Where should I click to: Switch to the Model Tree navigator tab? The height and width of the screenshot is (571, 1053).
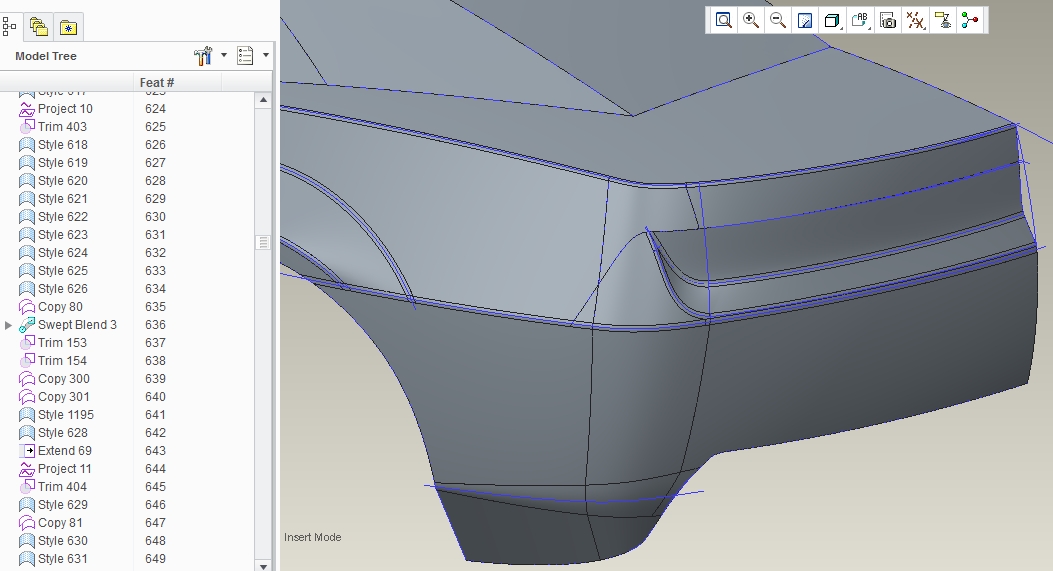(x=9, y=26)
